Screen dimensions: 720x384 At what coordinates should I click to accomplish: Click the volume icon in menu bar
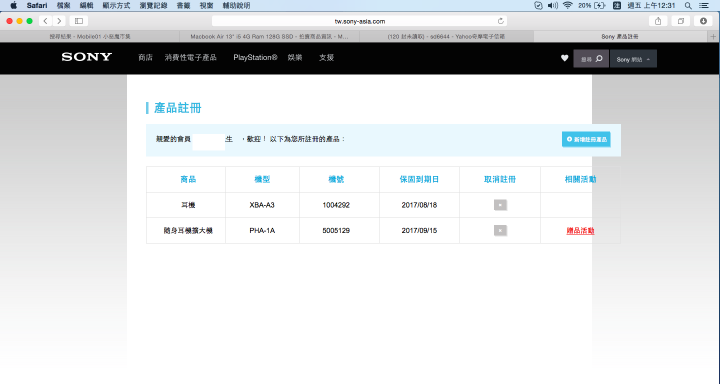point(553,6)
